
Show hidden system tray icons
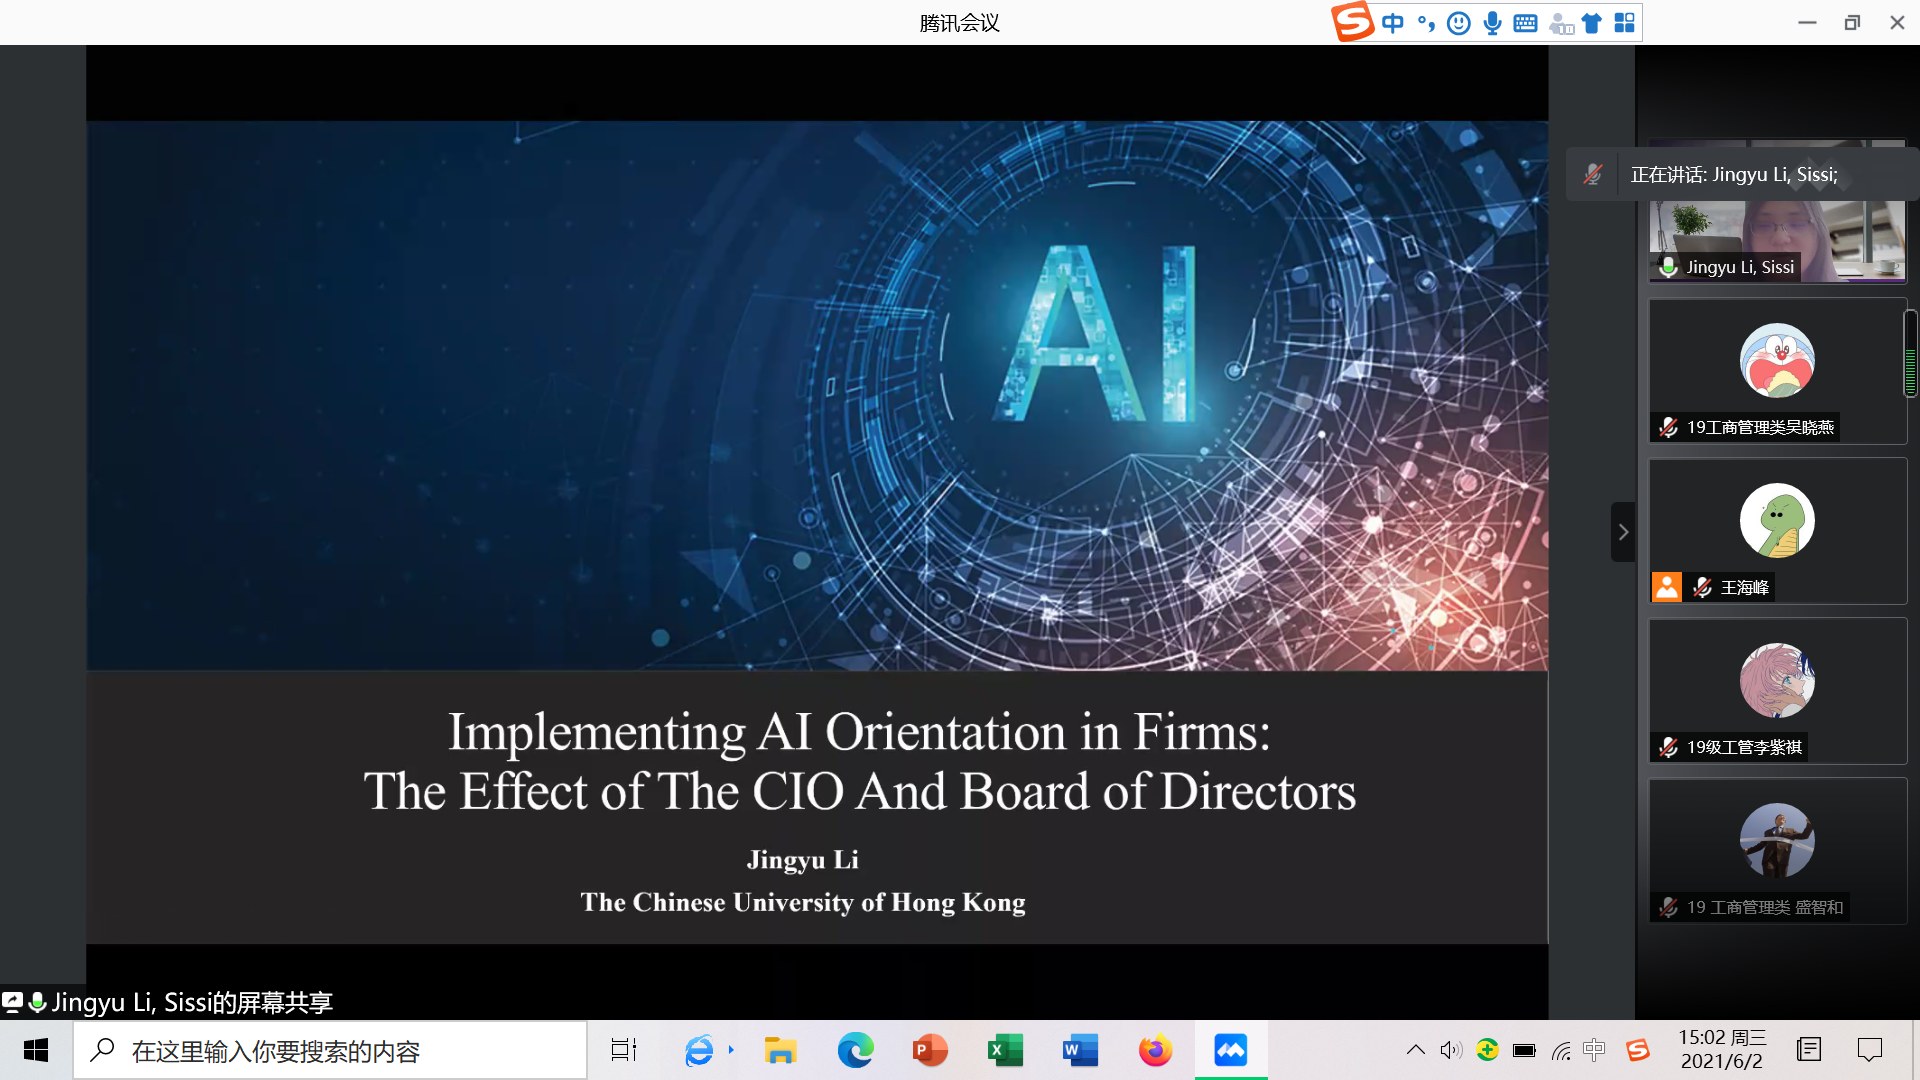click(x=1415, y=1050)
